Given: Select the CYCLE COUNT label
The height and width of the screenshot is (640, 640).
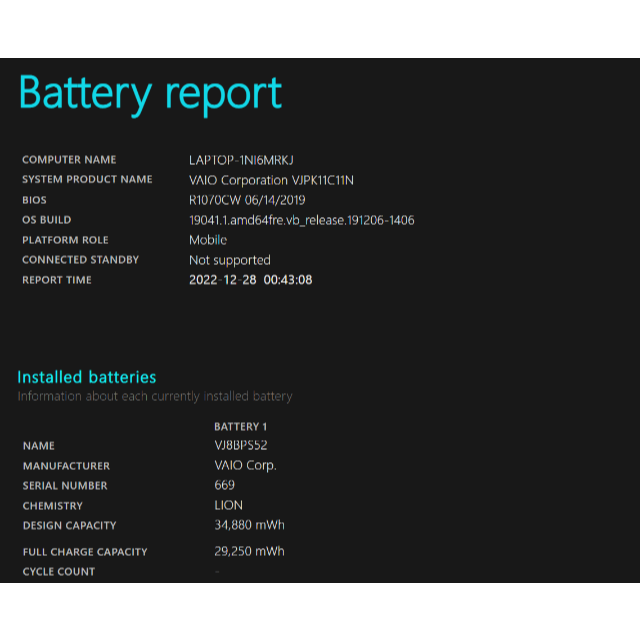Looking at the screenshot, I should click(59, 572).
